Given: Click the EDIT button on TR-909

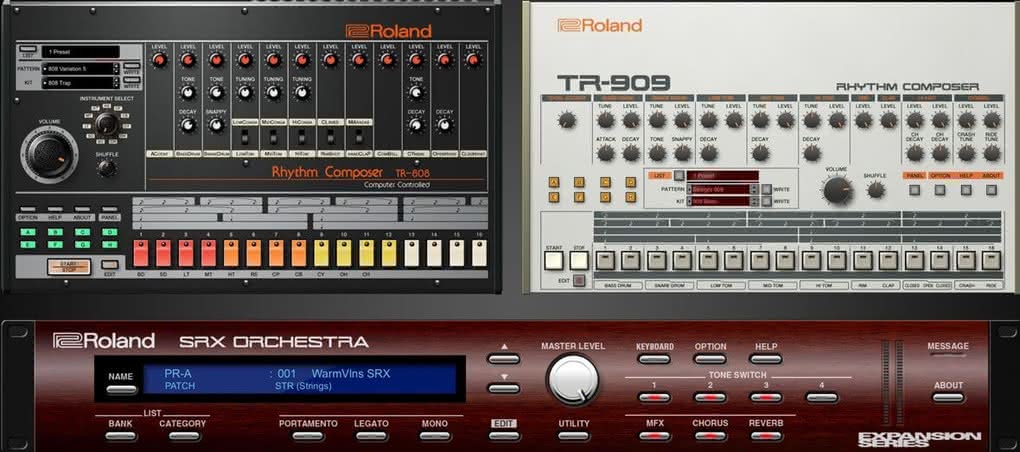Looking at the screenshot, I should pyautogui.click(x=580, y=281).
